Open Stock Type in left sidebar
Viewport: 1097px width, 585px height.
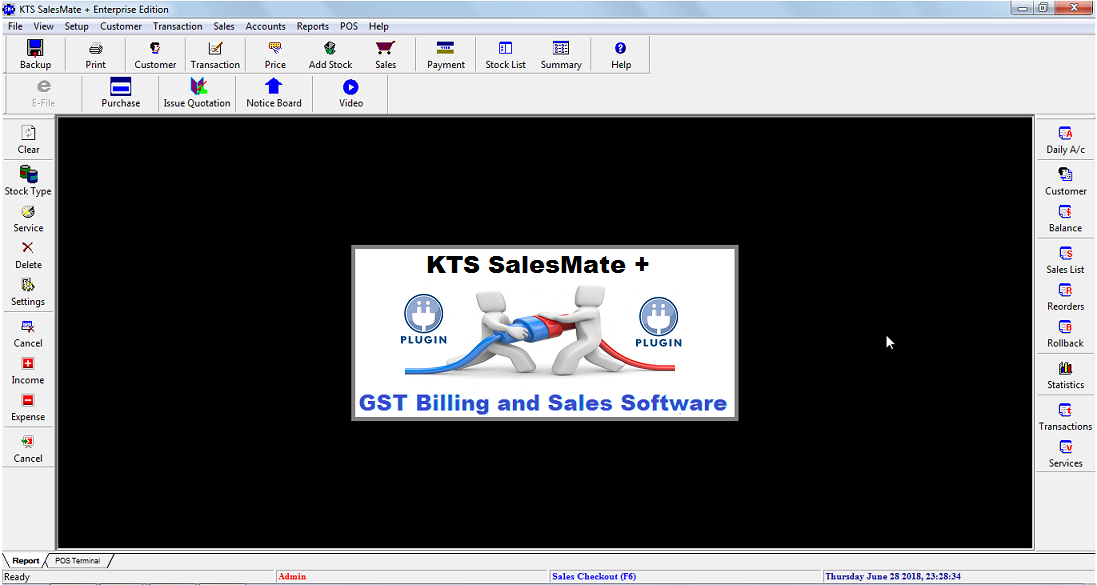29,181
